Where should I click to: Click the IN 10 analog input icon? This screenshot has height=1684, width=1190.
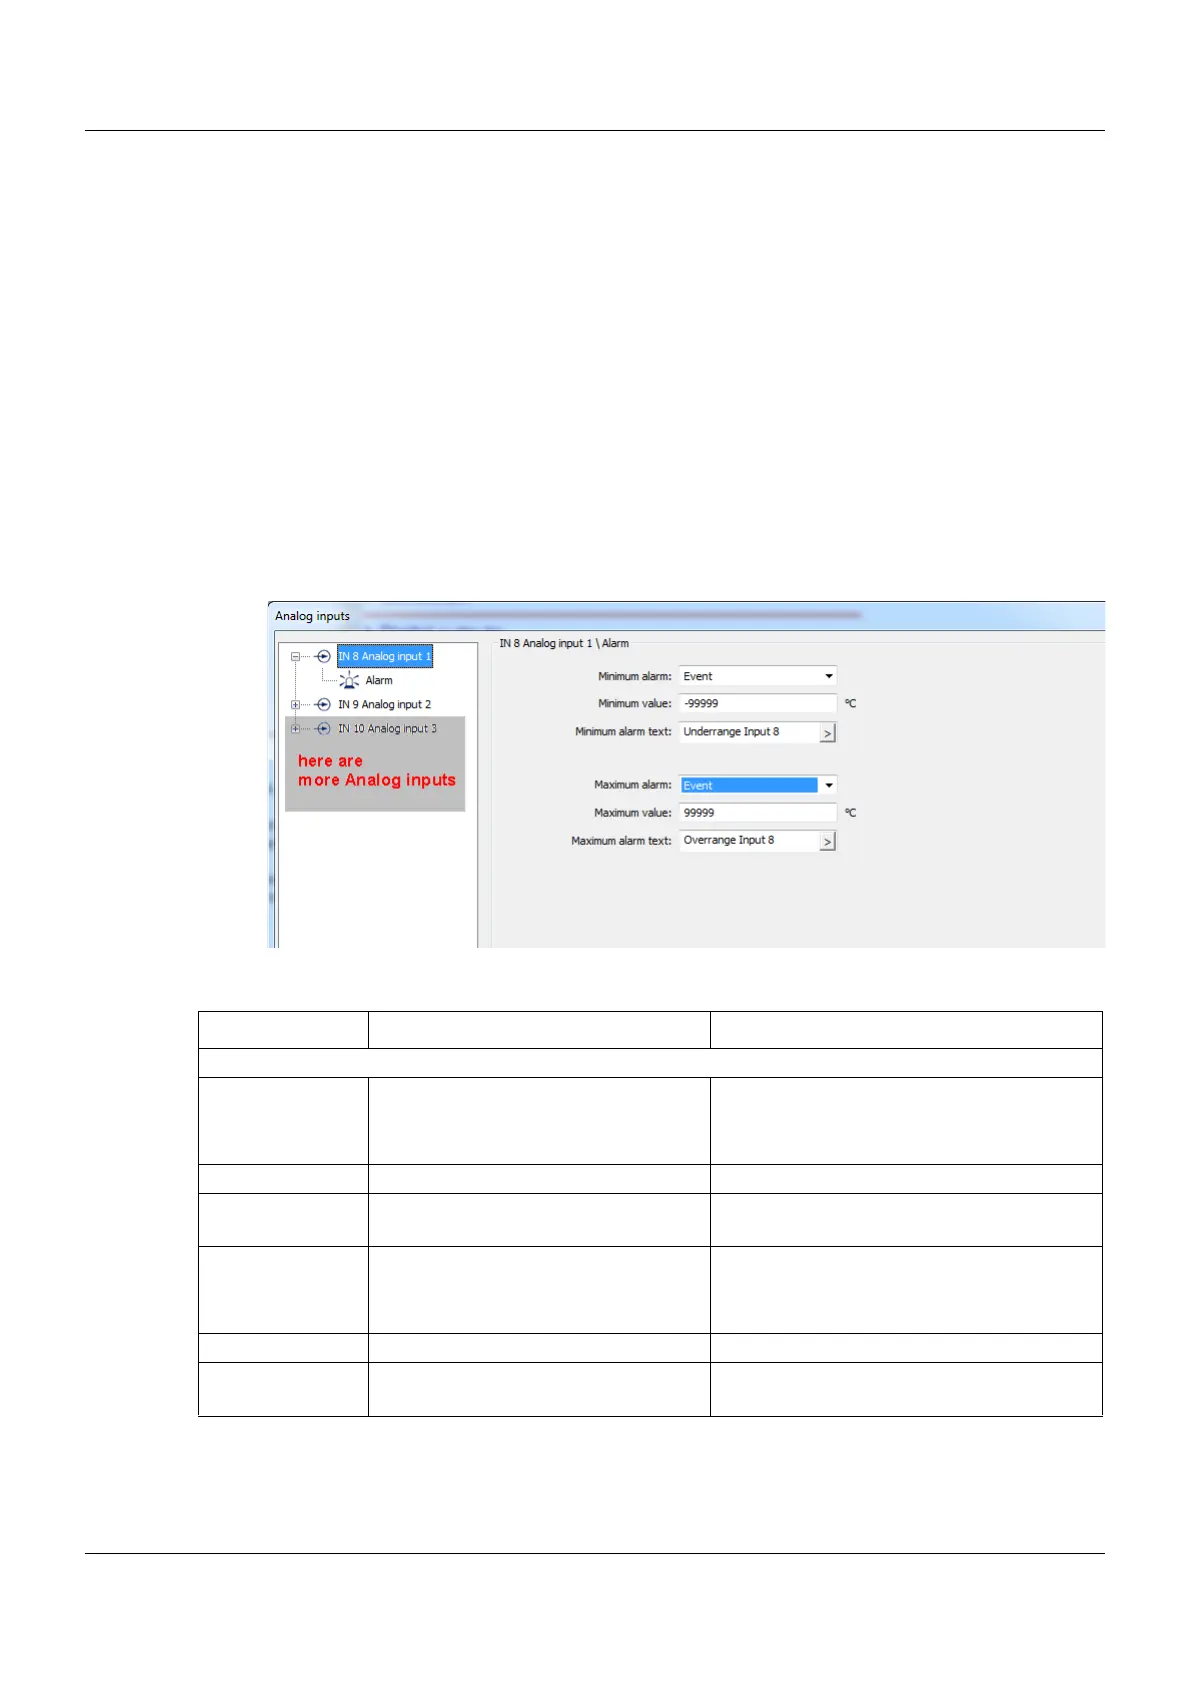click(323, 729)
